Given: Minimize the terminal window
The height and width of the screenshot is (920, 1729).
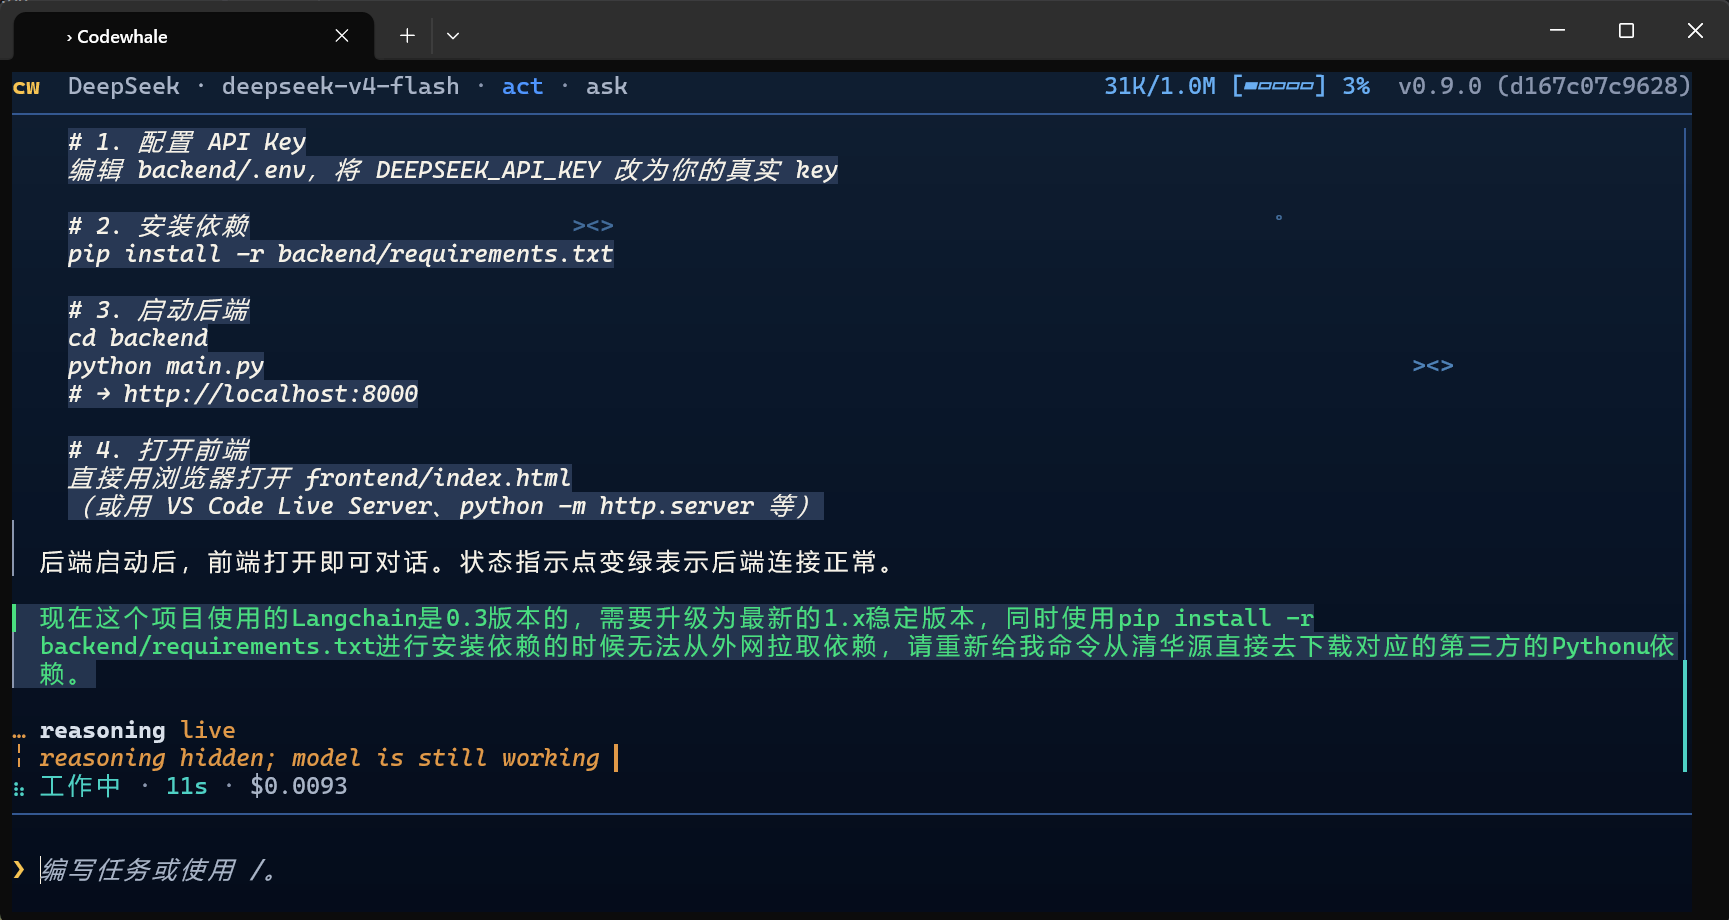Looking at the screenshot, I should 1557,31.
